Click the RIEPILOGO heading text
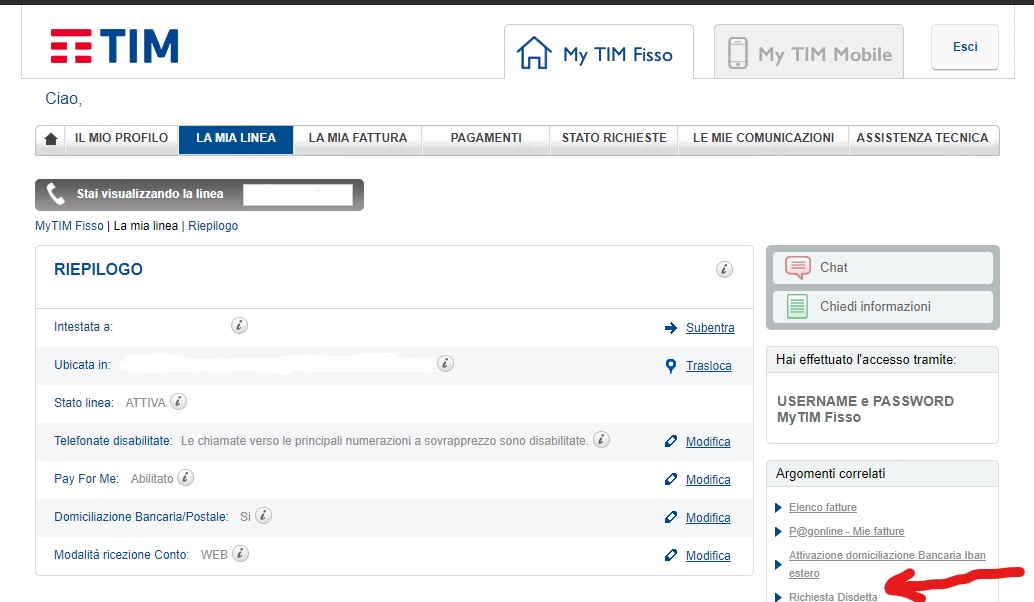The height and width of the screenshot is (602, 1034). [98, 269]
